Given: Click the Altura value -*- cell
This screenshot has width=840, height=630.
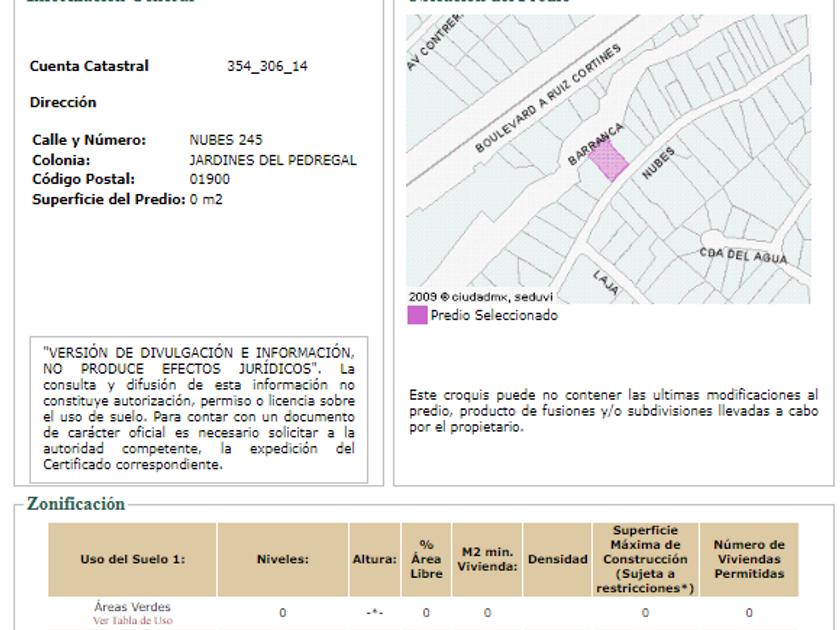Looking at the screenshot, I should click(374, 613).
